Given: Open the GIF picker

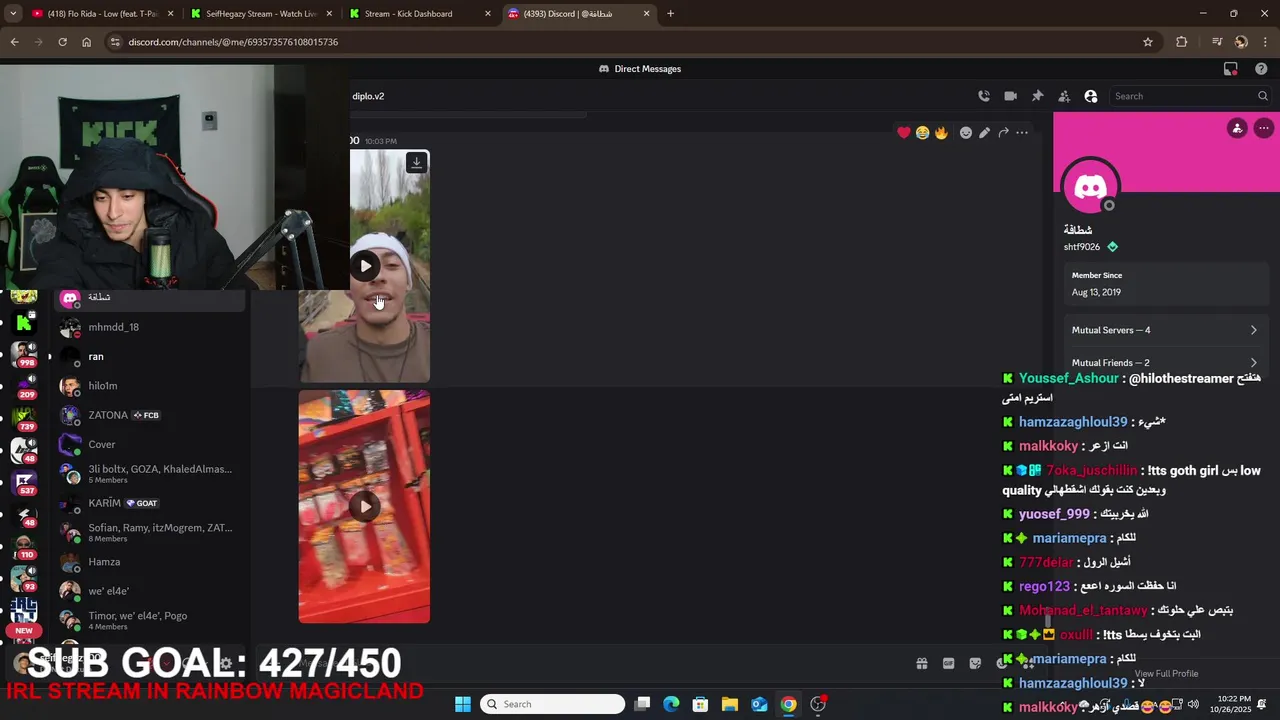Looking at the screenshot, I should click(x=948, y=663).
